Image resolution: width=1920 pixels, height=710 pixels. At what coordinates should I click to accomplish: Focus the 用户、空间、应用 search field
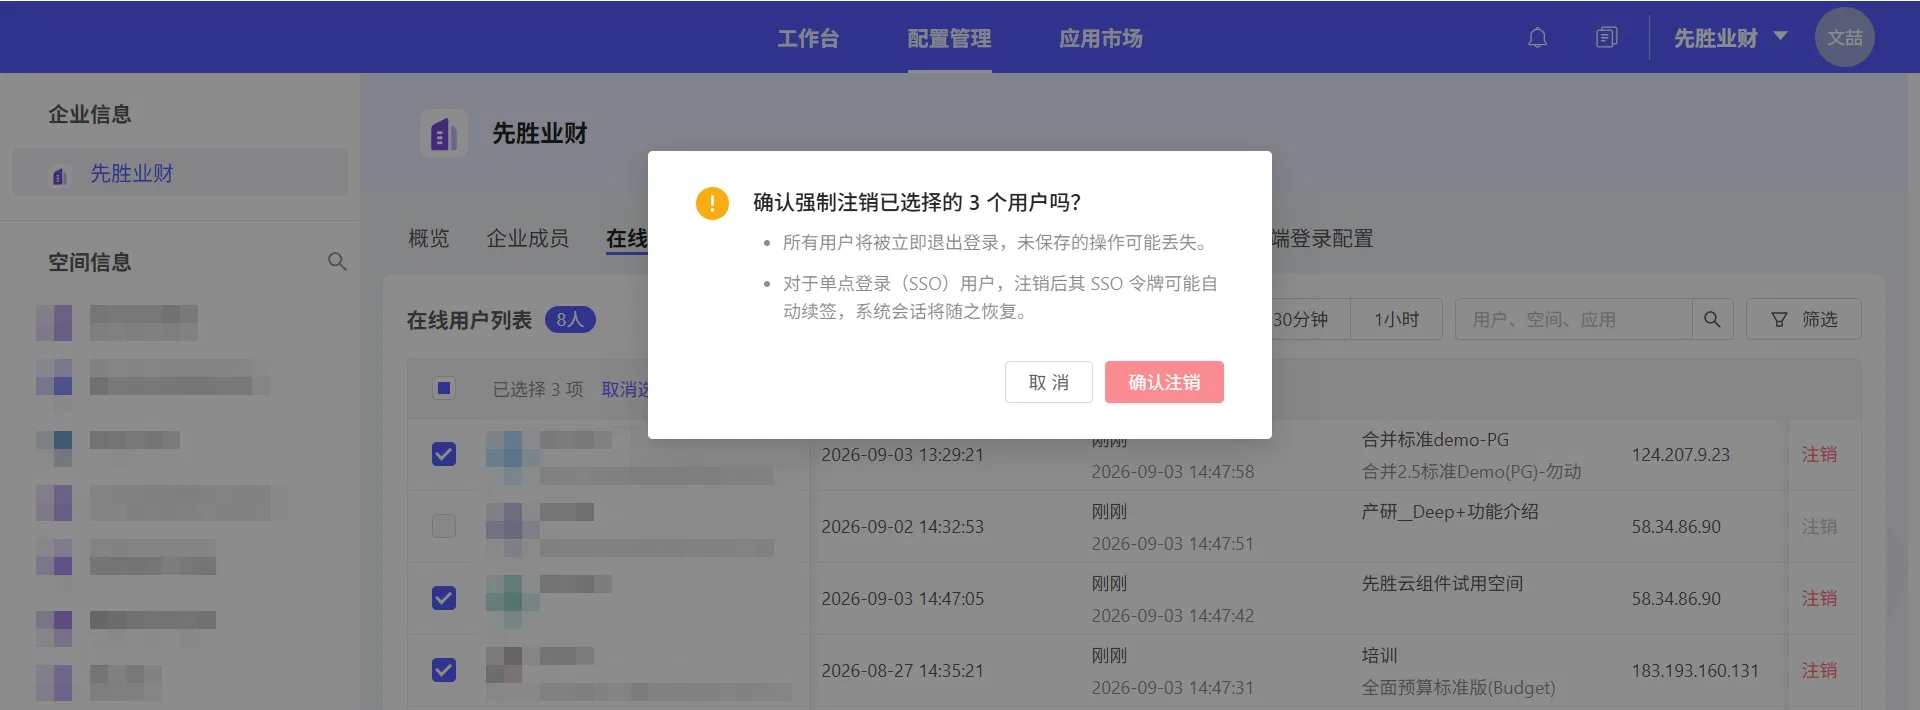(1573, 319)
